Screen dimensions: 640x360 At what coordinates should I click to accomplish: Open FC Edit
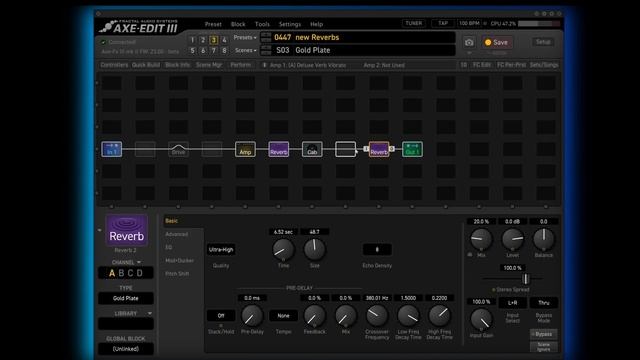coord(482,65)
